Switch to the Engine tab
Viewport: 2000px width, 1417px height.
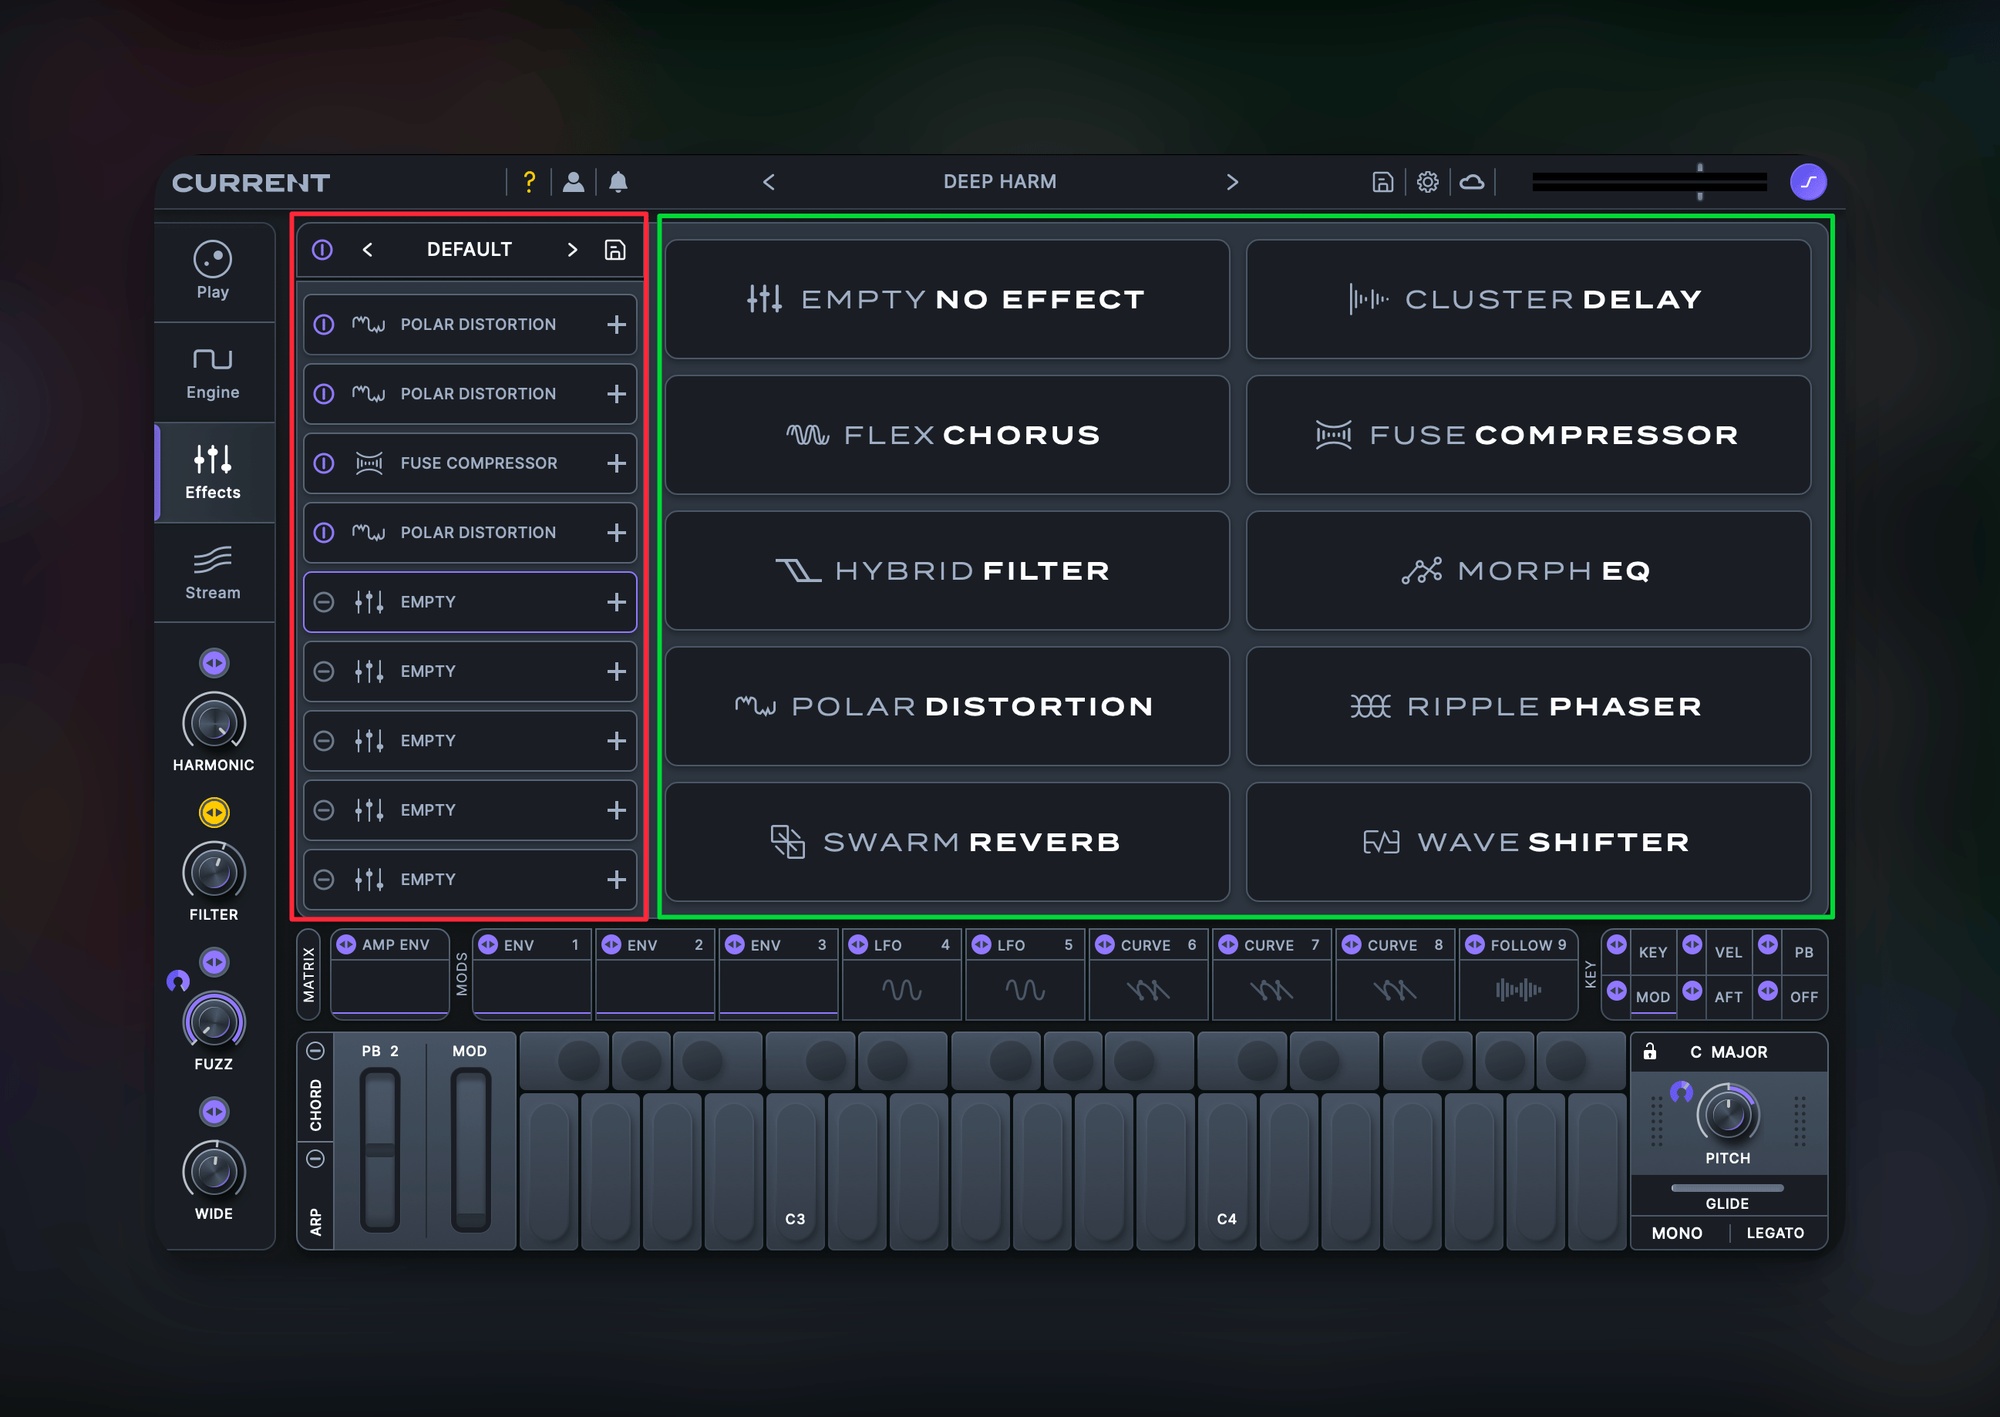coord(213,373)
